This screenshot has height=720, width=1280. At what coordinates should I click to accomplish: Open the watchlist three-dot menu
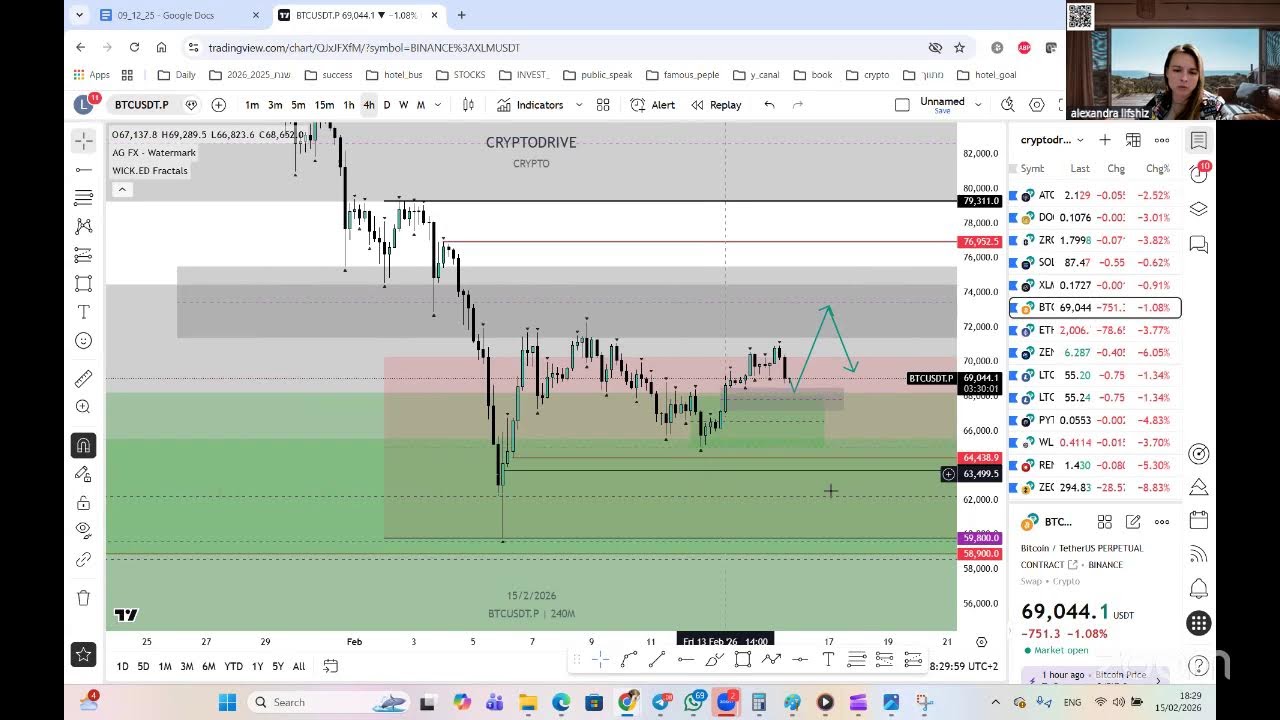point(1162,140)
